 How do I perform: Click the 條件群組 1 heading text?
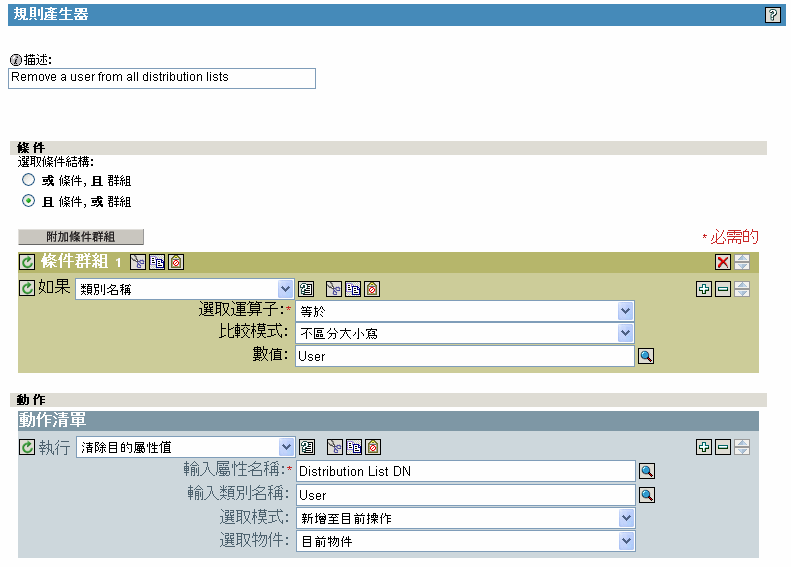tap(81, 262)
